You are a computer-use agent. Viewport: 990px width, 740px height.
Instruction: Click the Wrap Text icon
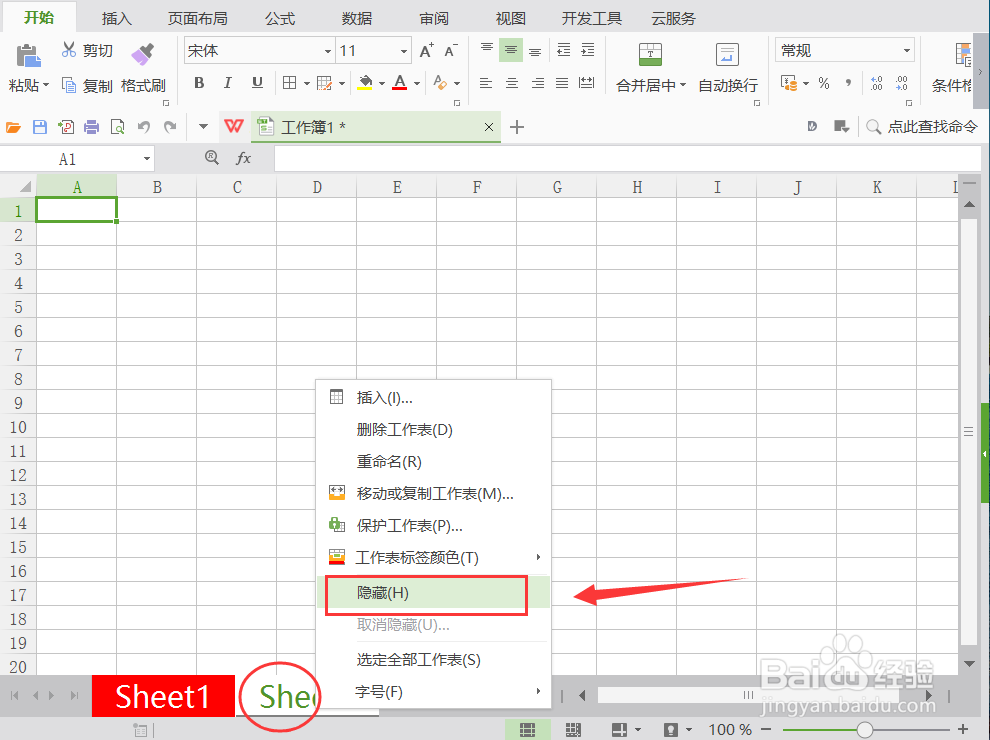[x=727, y=55]
